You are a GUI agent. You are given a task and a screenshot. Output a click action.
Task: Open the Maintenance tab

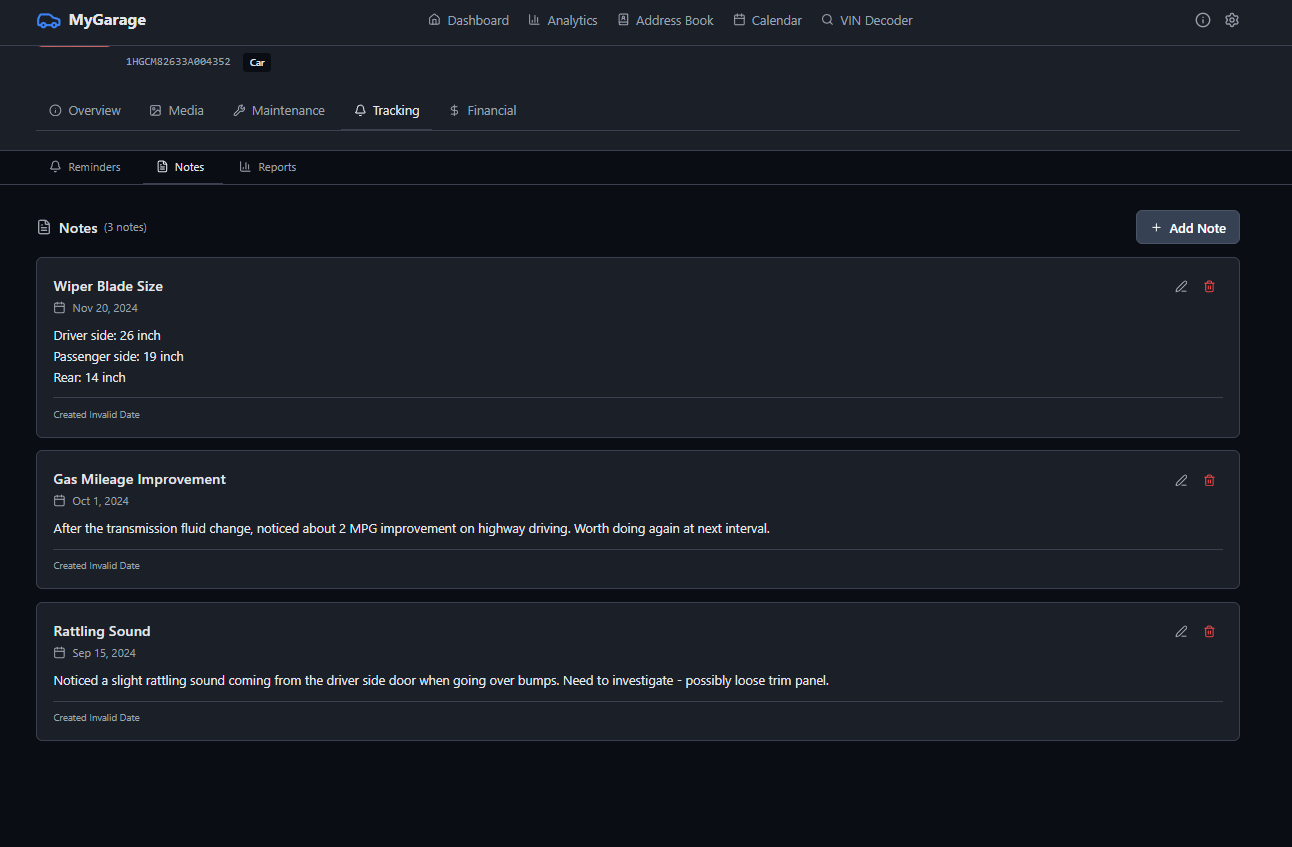coord(279,111)
